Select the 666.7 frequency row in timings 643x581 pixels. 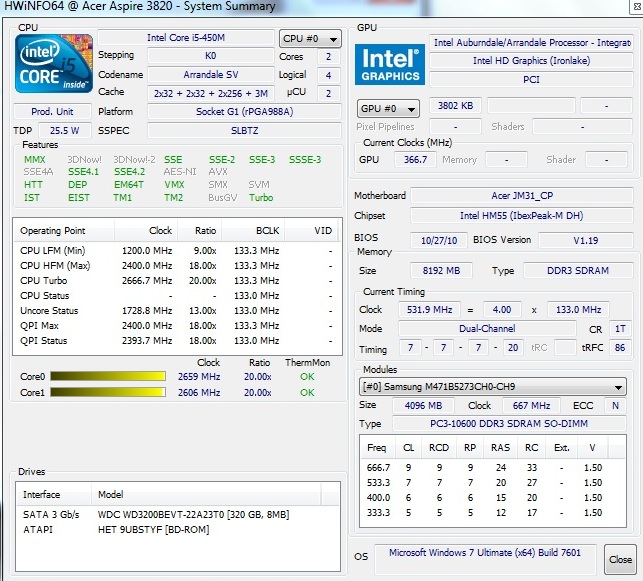coord(492,467)
